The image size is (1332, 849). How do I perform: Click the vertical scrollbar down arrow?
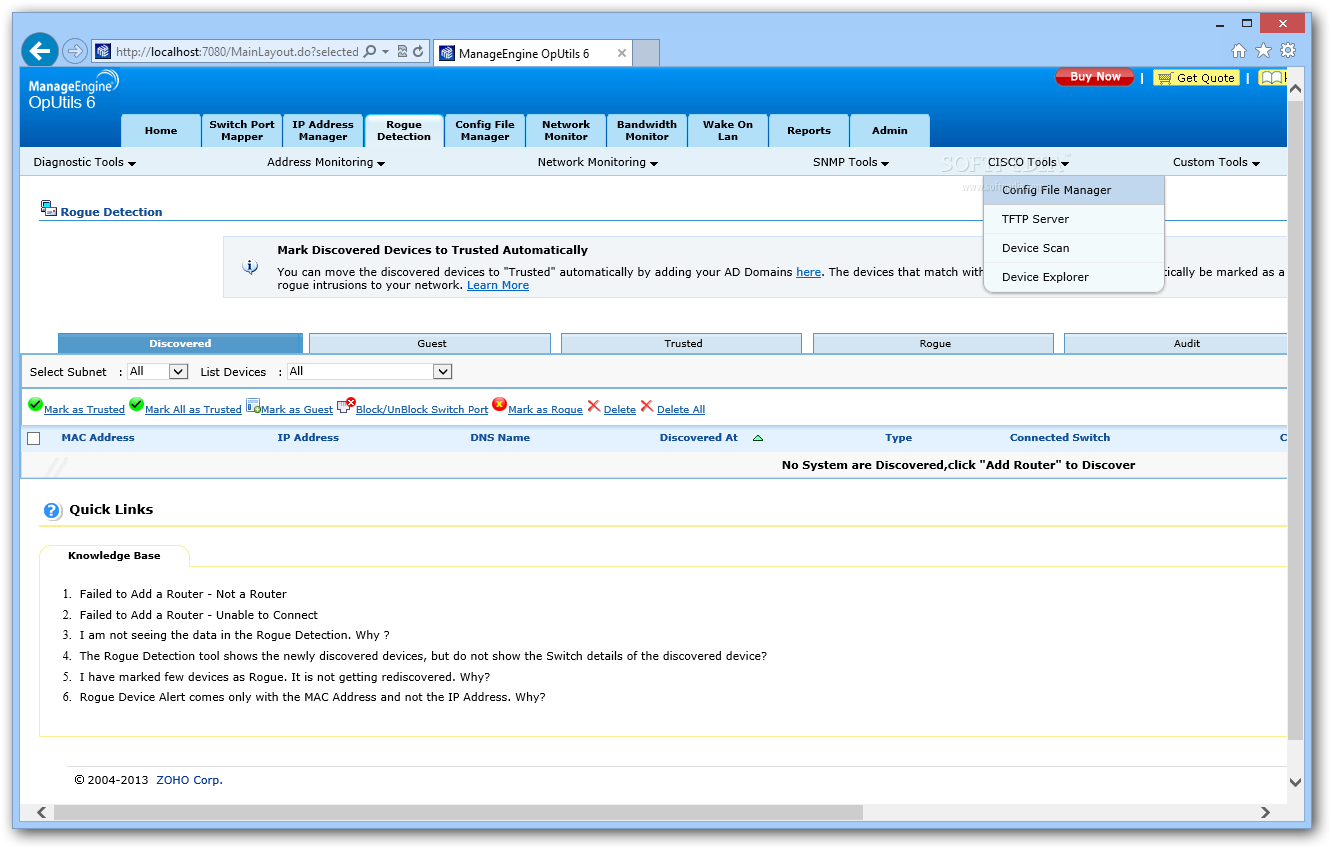point(1295,782)
